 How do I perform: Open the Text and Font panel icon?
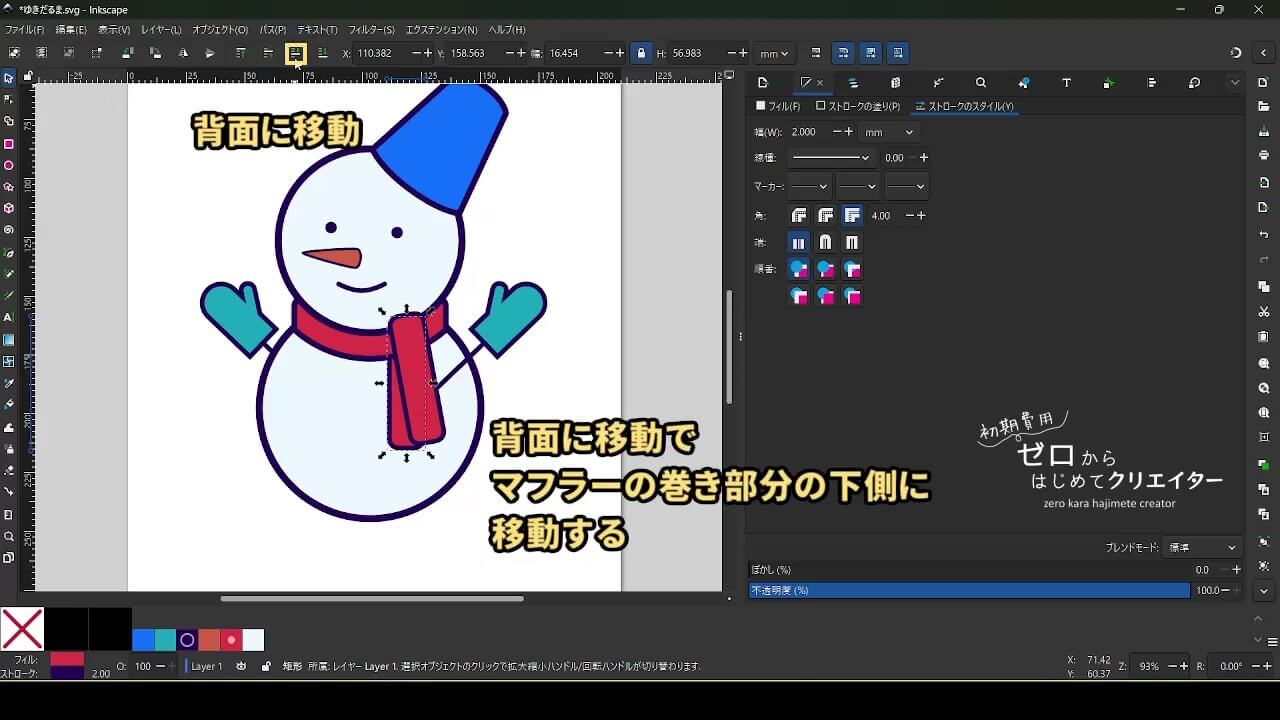1066,83
